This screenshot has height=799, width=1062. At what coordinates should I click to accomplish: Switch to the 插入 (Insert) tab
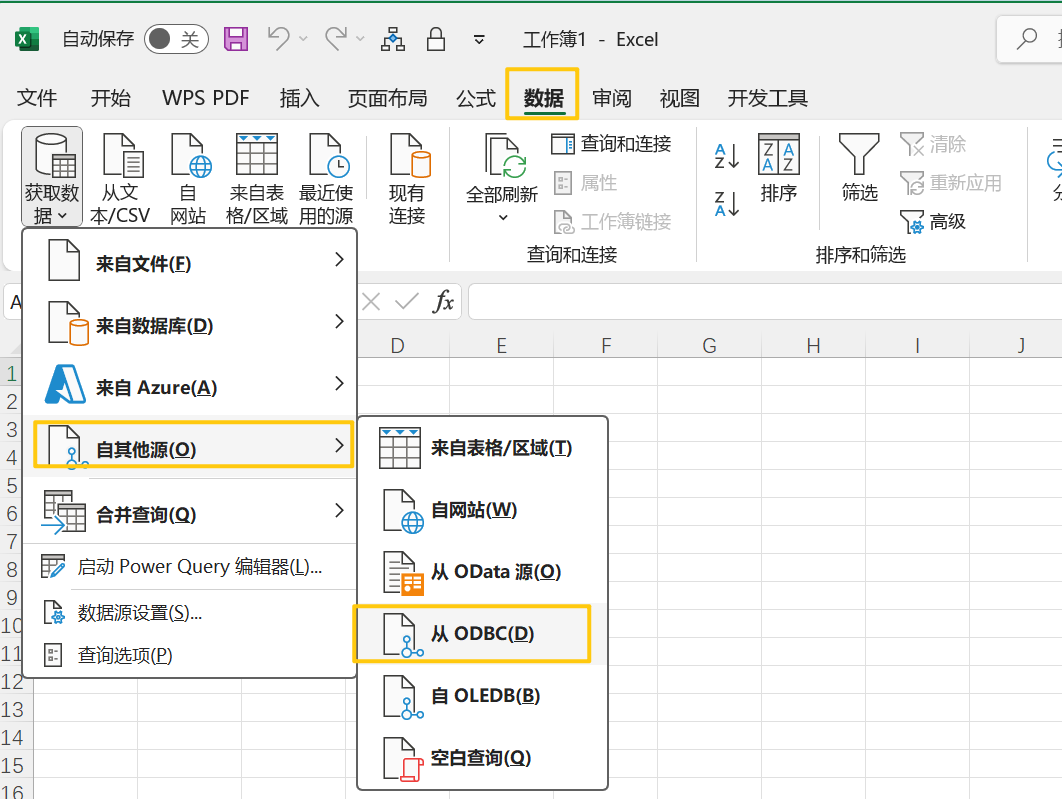click(x=299, y=98)
